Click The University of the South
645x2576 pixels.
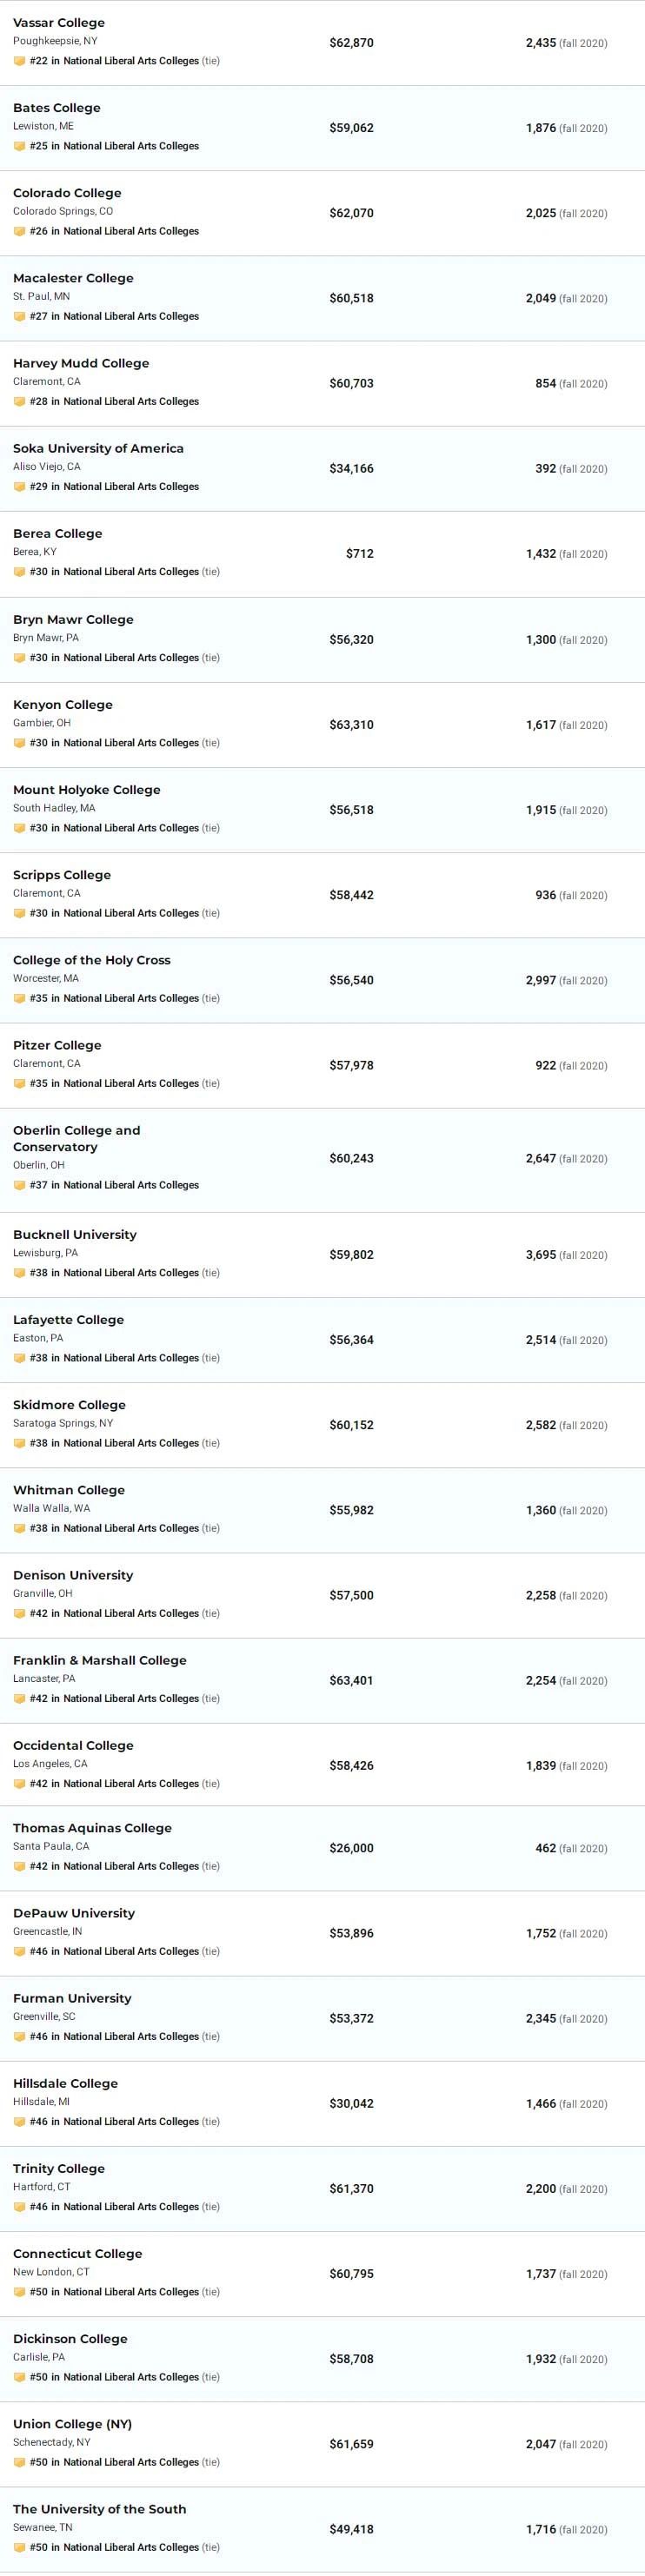tap(99, 2510)
